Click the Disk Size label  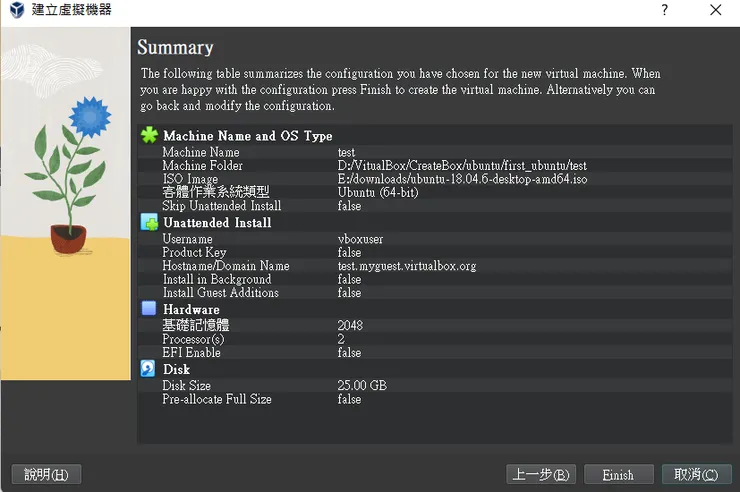[187, 385]
